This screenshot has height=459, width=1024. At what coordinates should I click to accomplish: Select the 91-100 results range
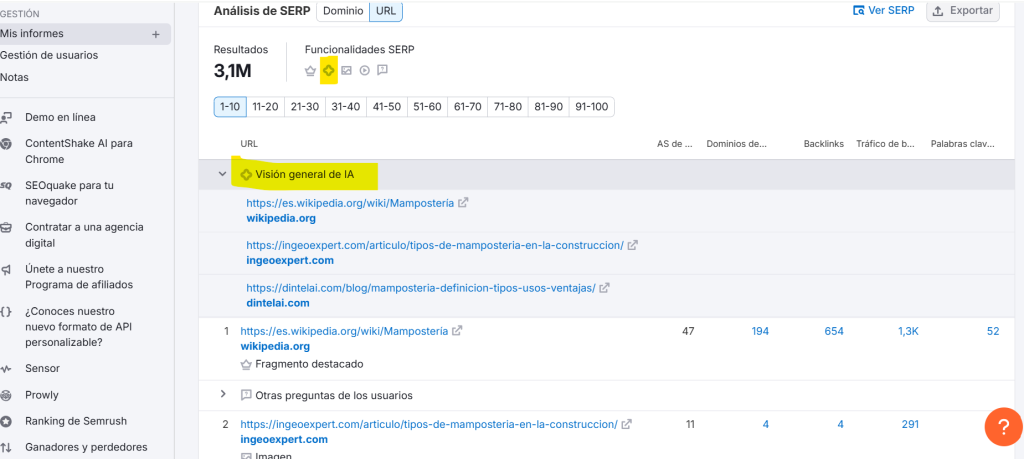(x=591, y=107)
